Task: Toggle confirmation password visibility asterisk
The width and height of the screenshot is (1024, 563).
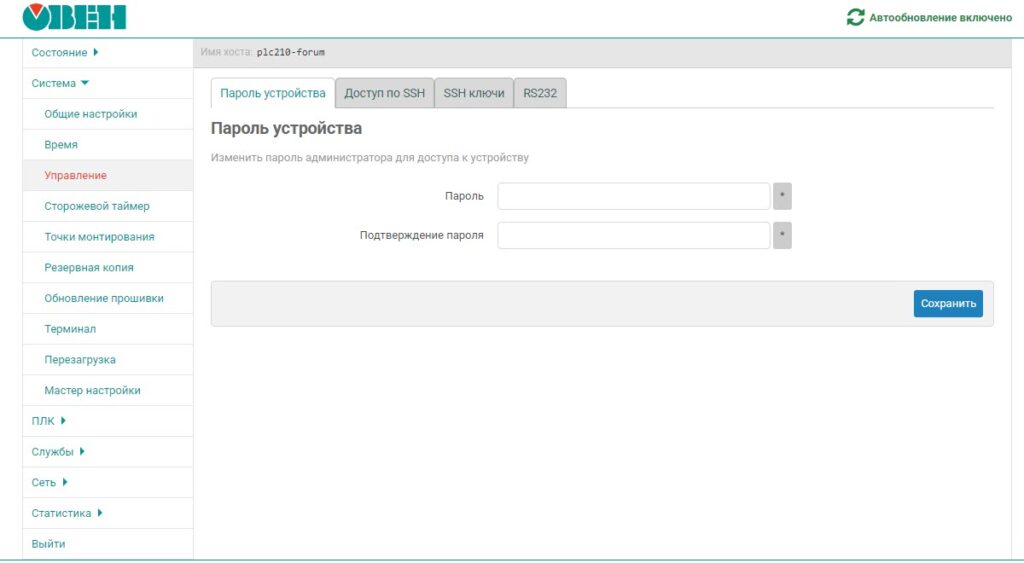Action: (782, 235)
